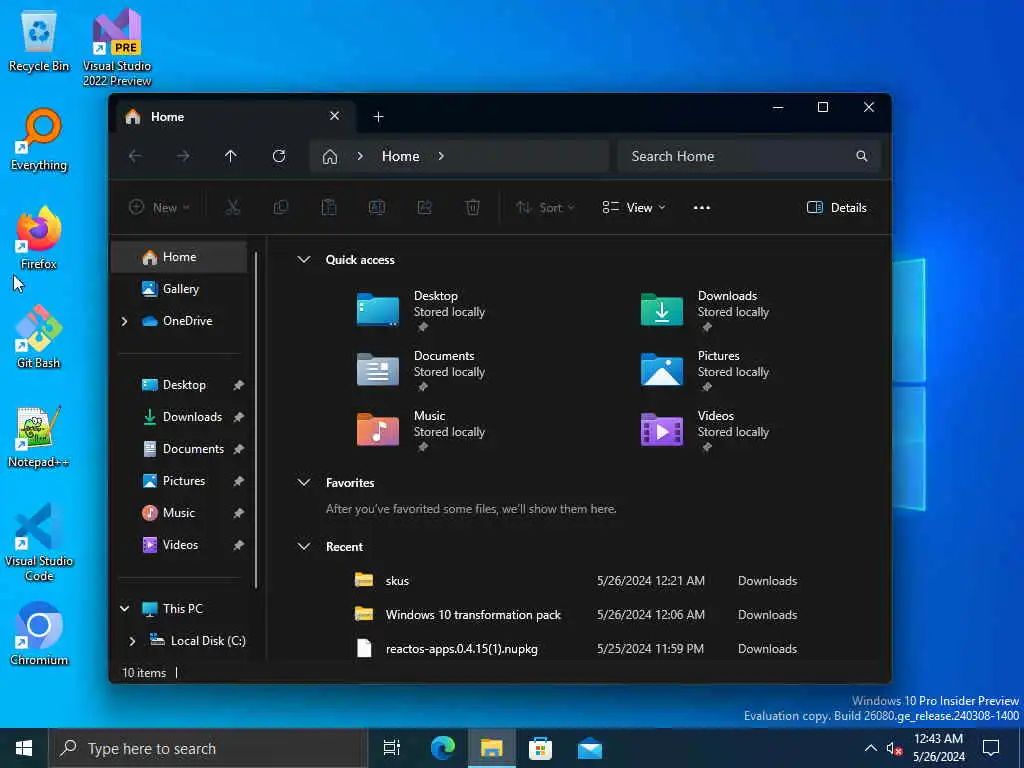
Task: Open Visual Studio Code shortcut
Action: click(x=39, y=542)
